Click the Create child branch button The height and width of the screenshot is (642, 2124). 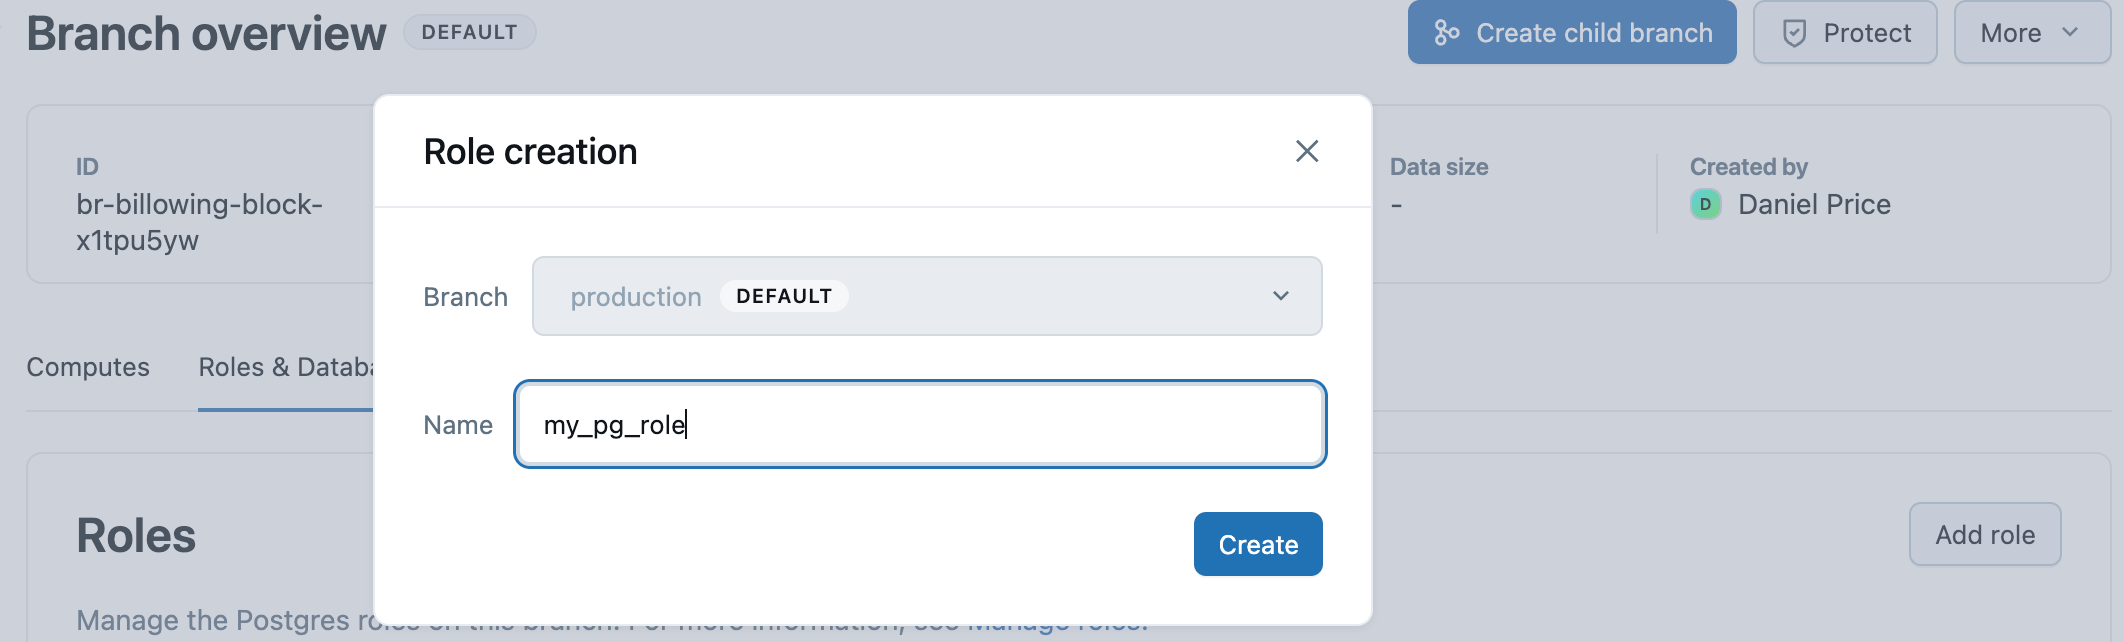1570,32
